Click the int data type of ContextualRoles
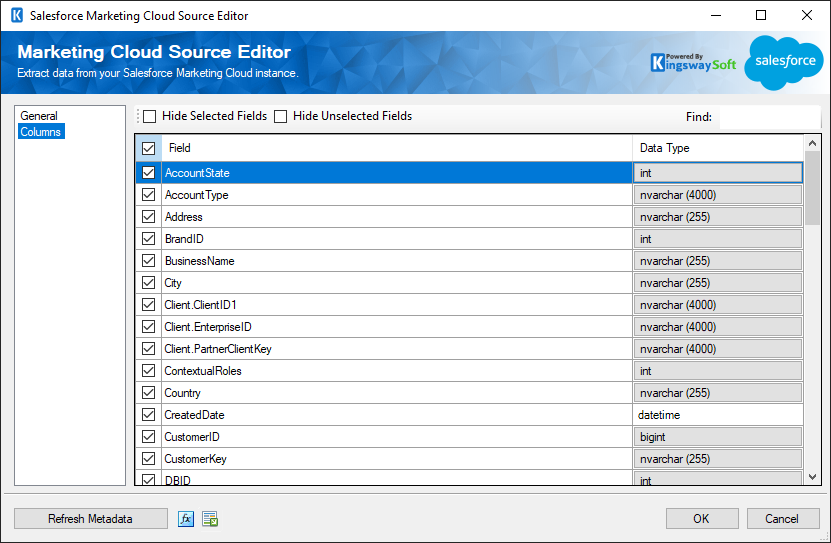Image resolution: width=831 pixels, height=543 pixels. [718, 371]
